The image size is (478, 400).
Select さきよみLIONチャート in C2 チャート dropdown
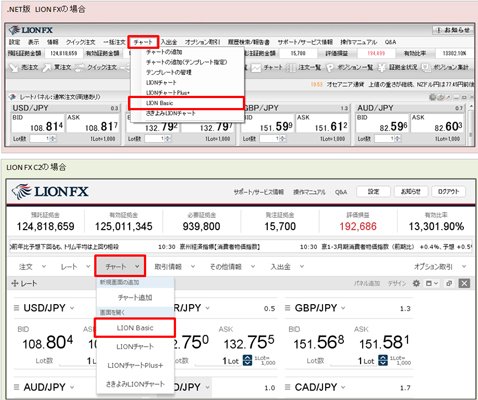point(135,384)
